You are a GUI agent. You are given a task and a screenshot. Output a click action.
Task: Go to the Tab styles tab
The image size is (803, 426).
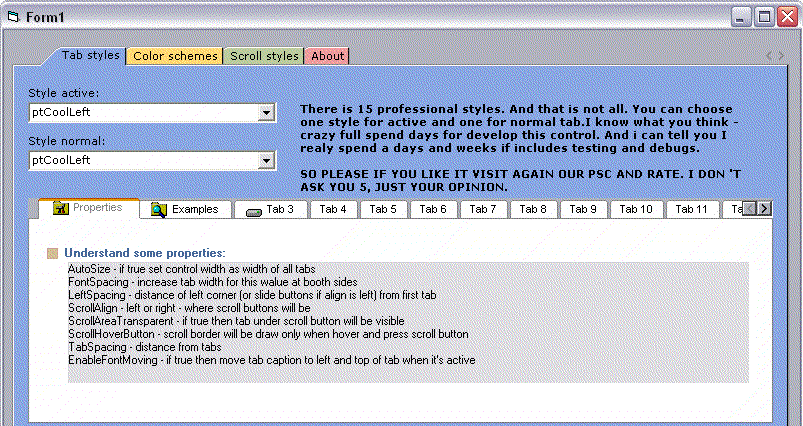point(91,55)
